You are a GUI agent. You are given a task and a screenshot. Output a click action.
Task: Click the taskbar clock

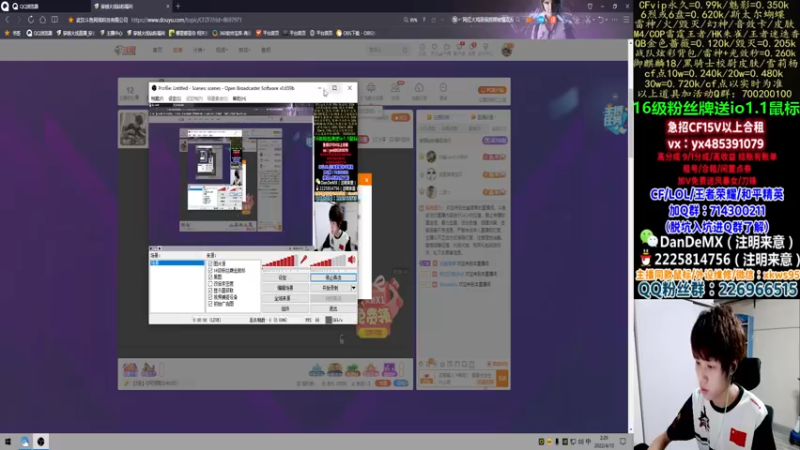tap(604, 441)
